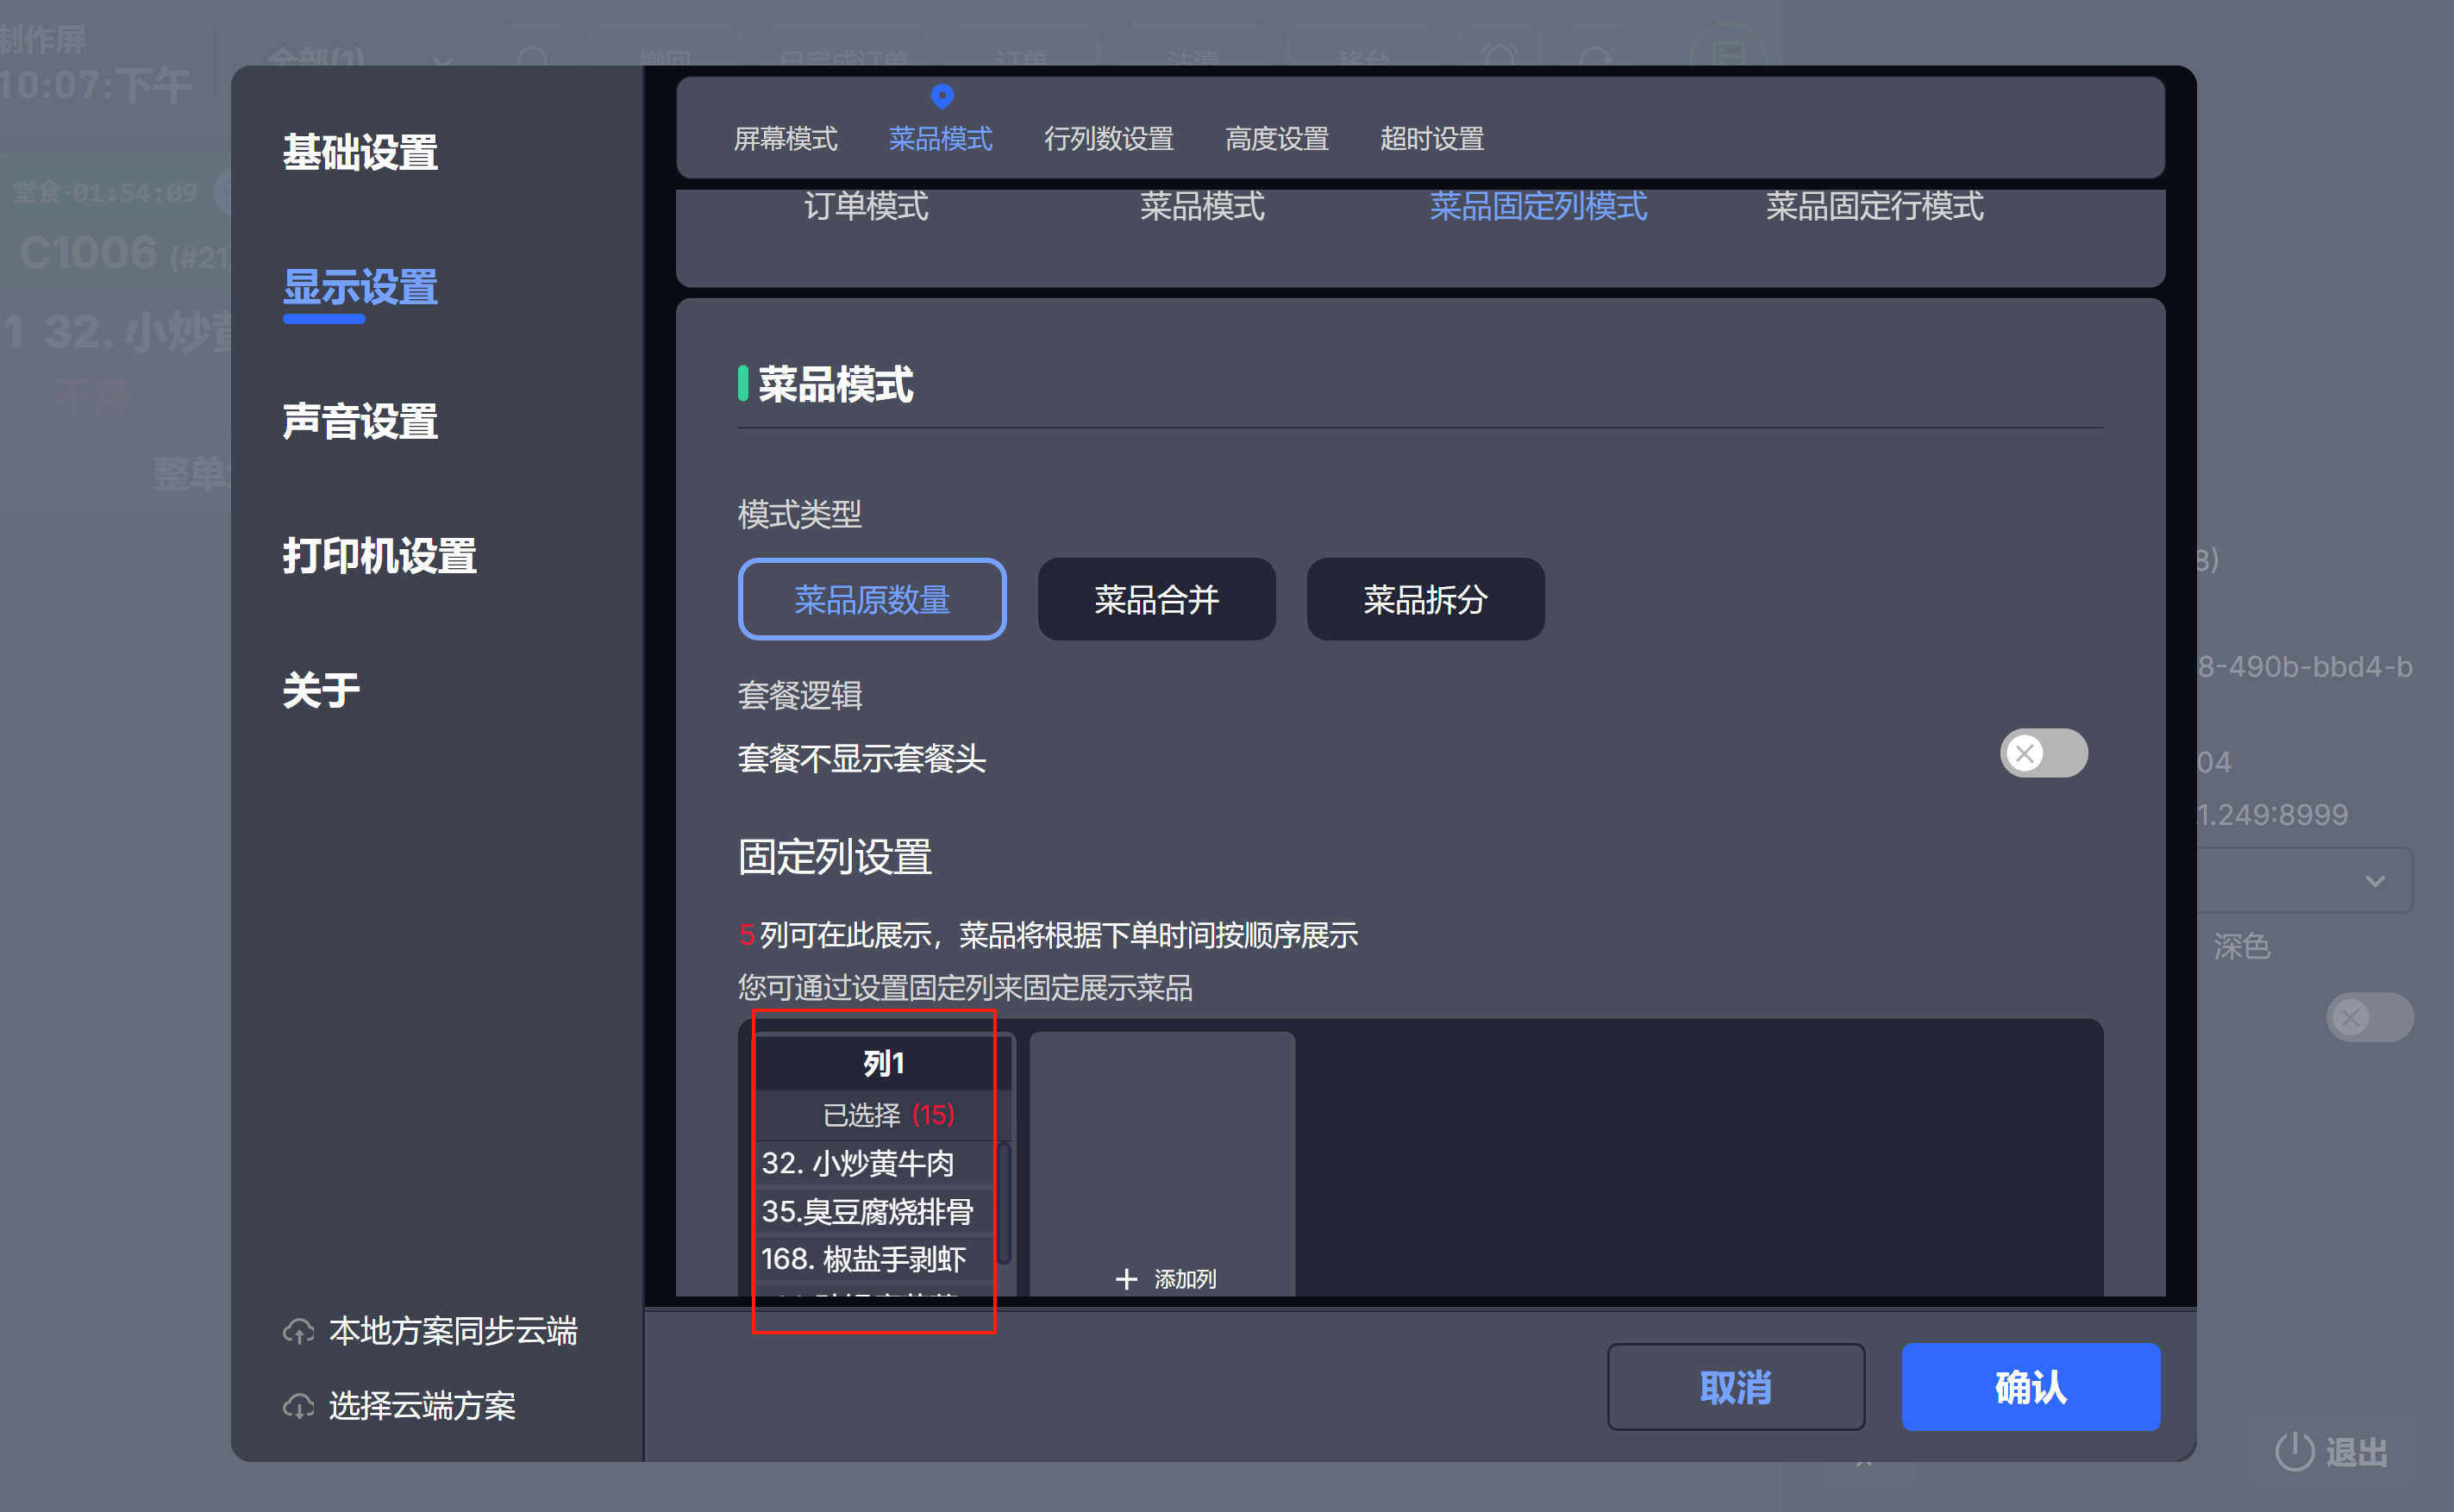The image size is (2454, 1512).
Task: Click the power icon next to 退出
Action: (x=2294, y=1451)
